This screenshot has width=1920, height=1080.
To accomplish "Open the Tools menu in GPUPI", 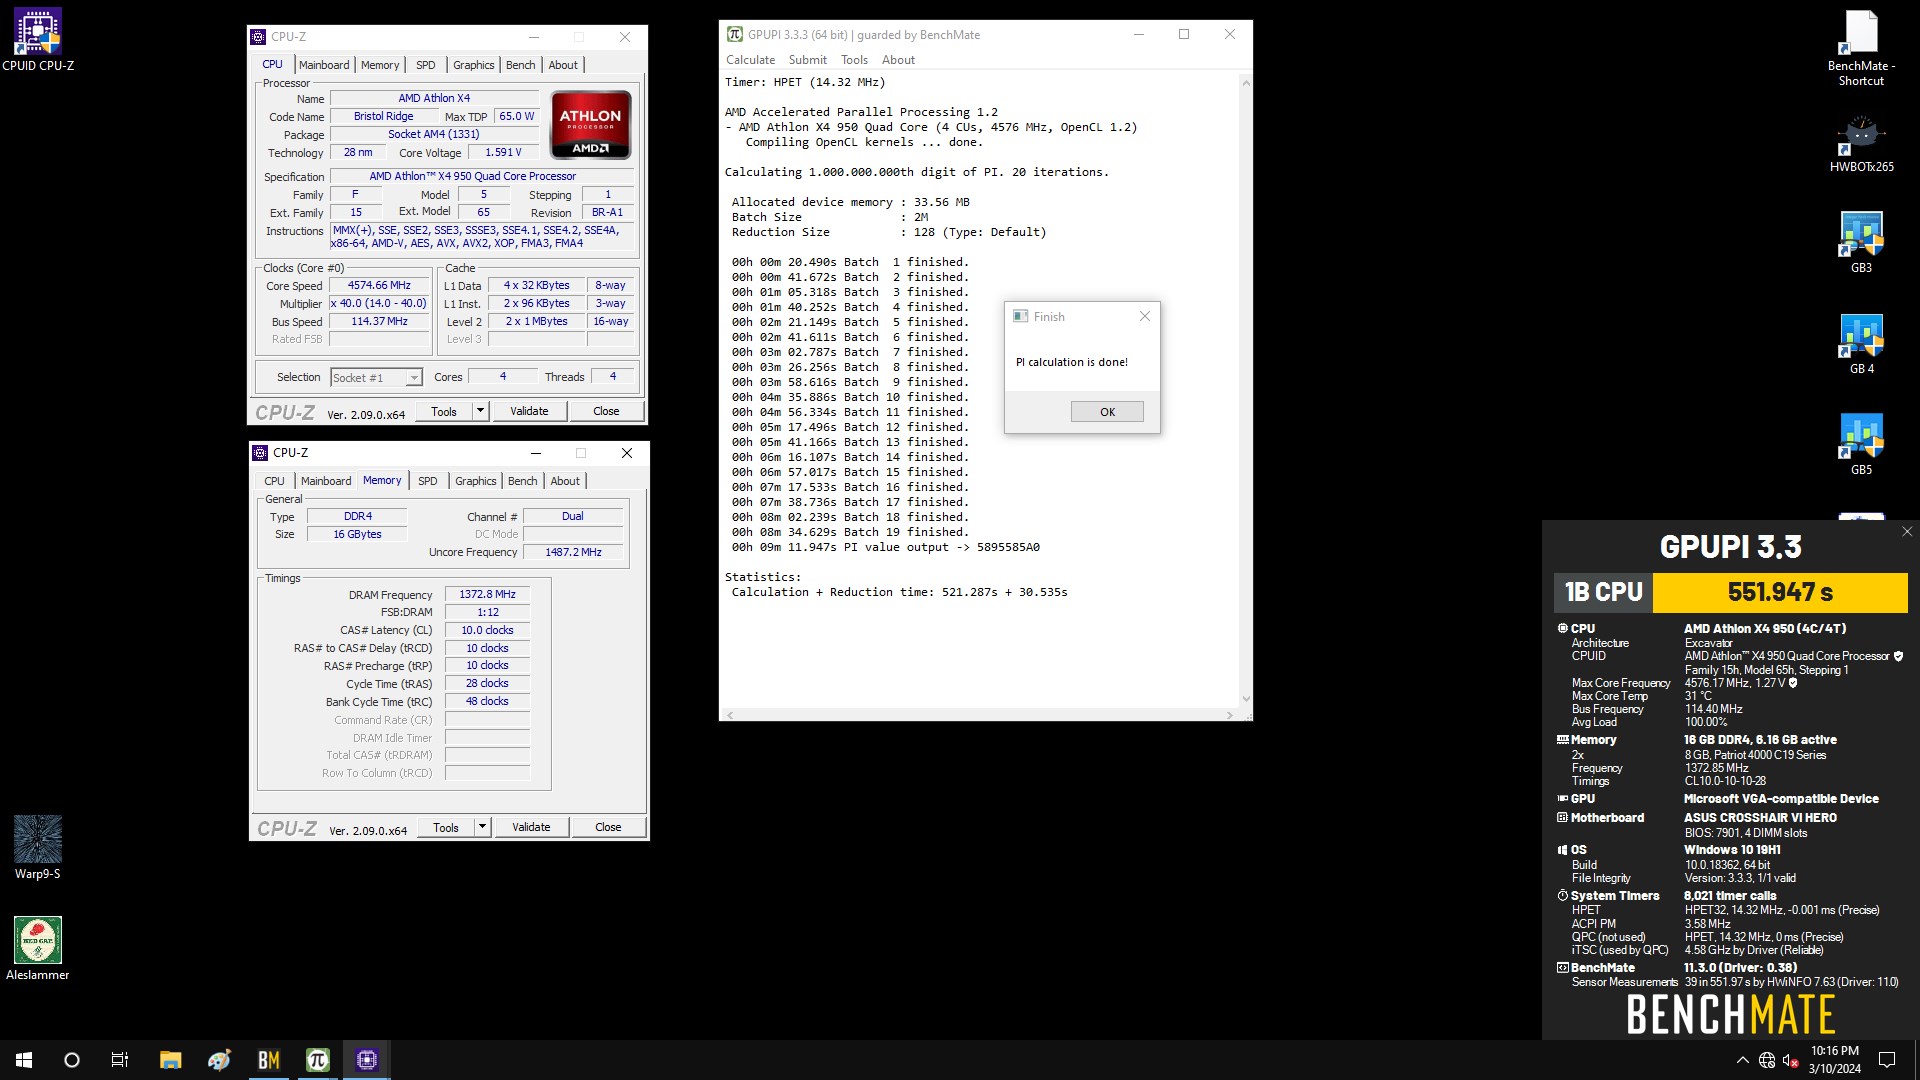I will (x=854, y=59).
